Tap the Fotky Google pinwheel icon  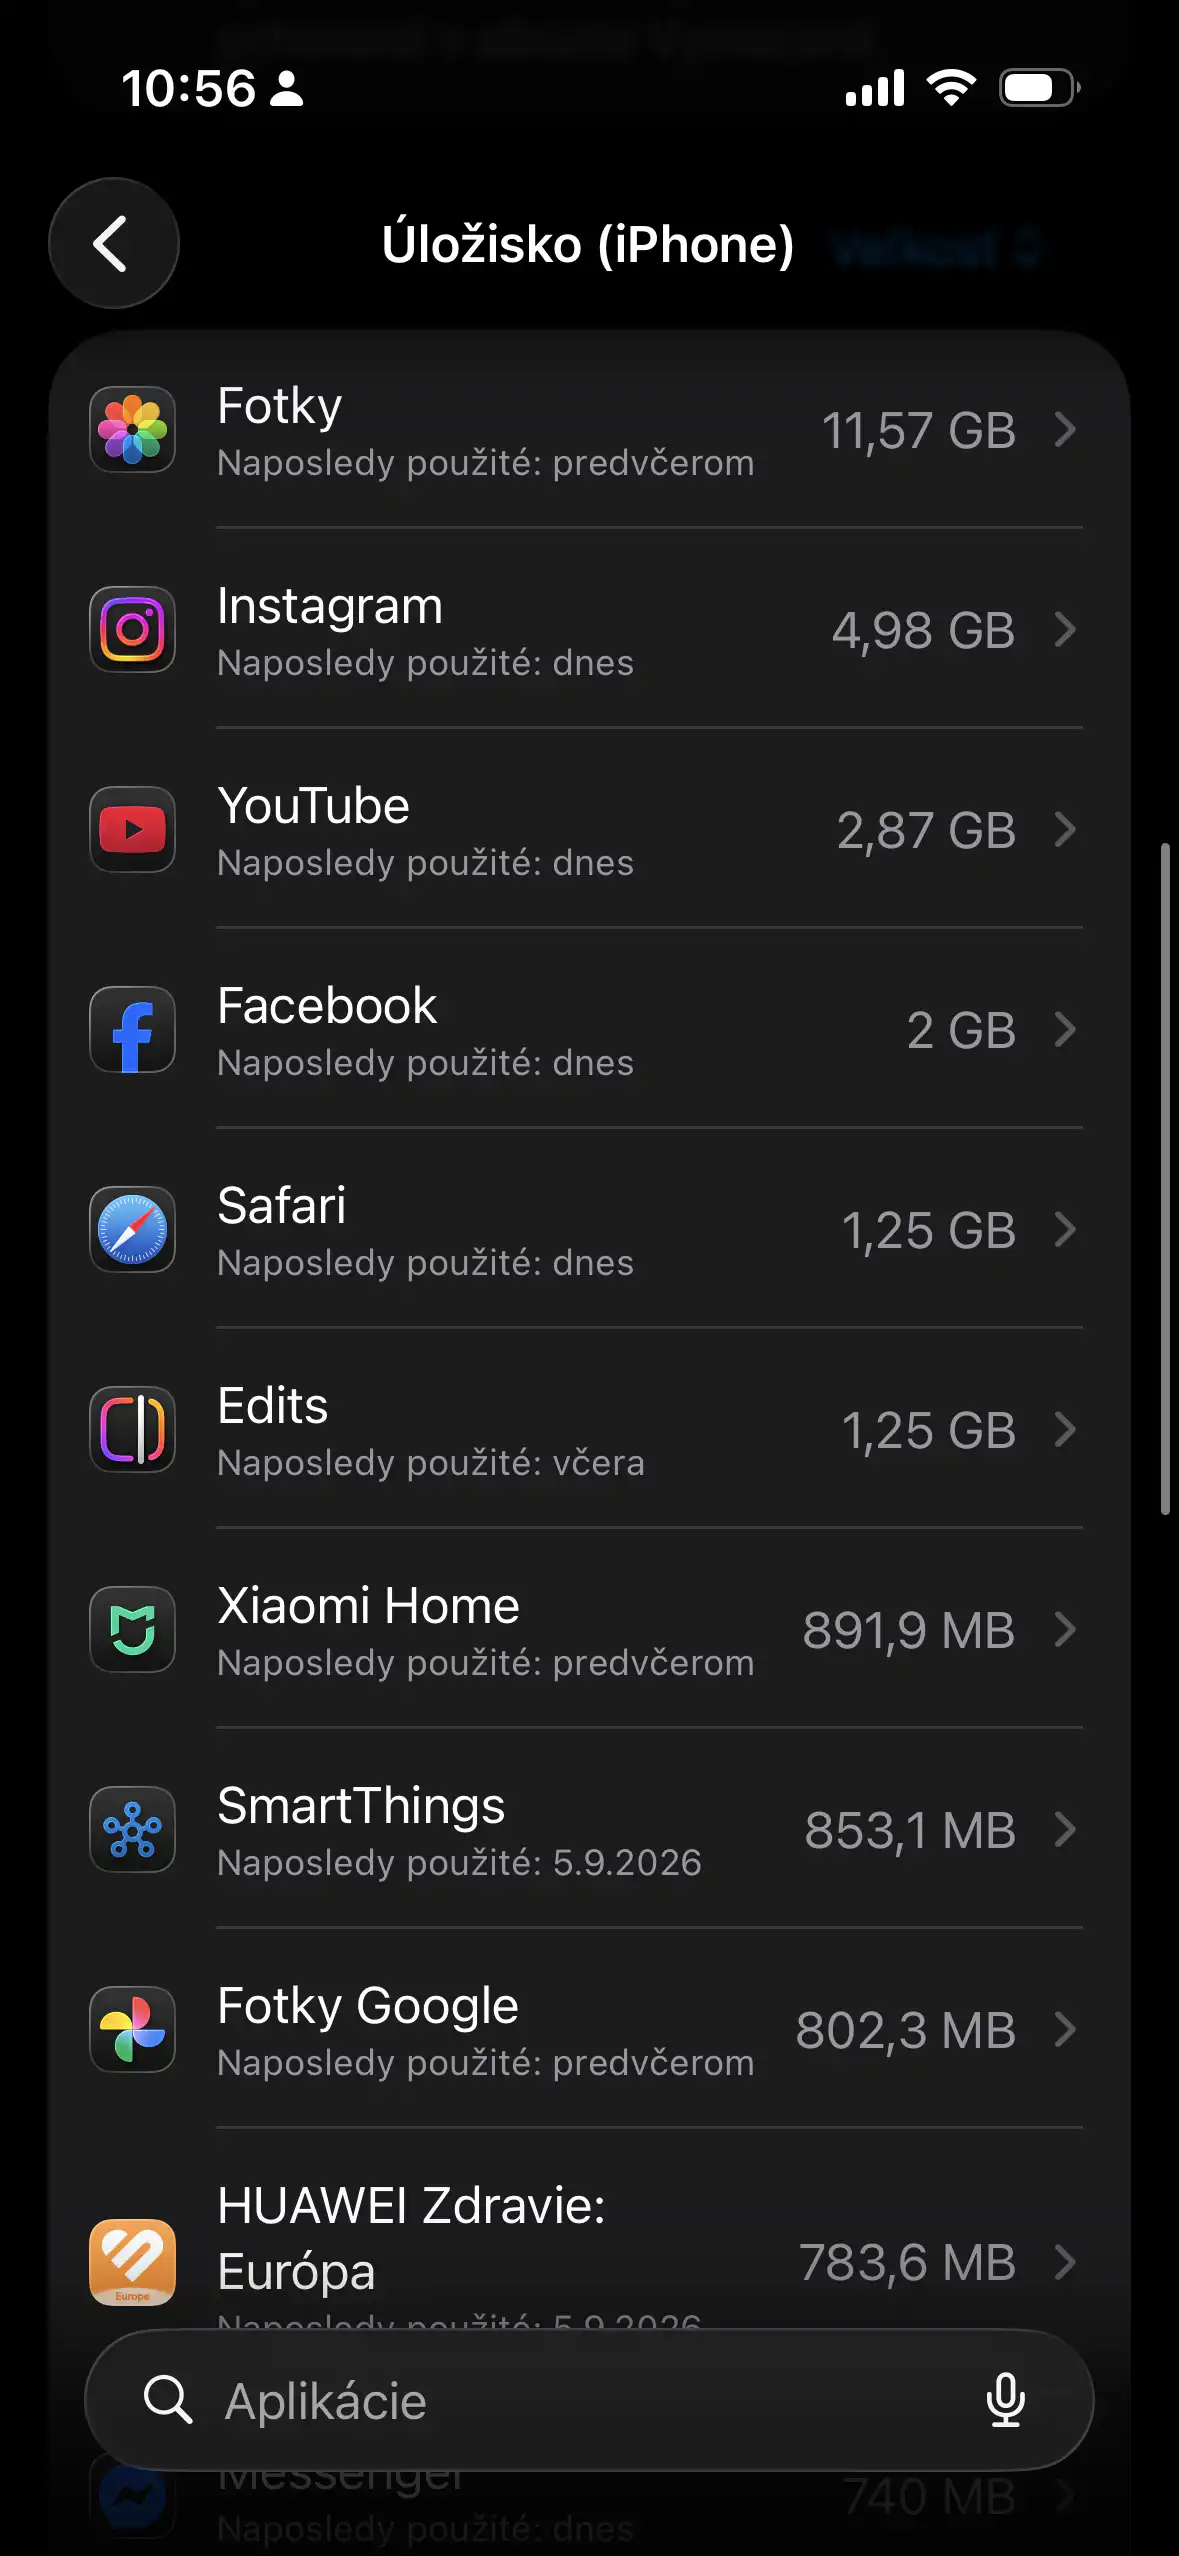(132, 2030)
